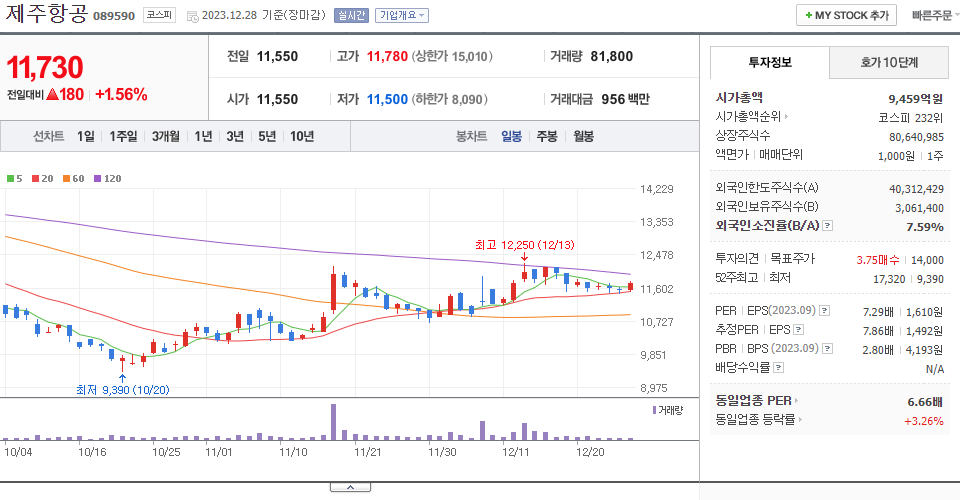Viewport: 960px width, 500px height.
Task: Click the 3.75매수 investment opinion value
Action: click(x=877, y=260)
